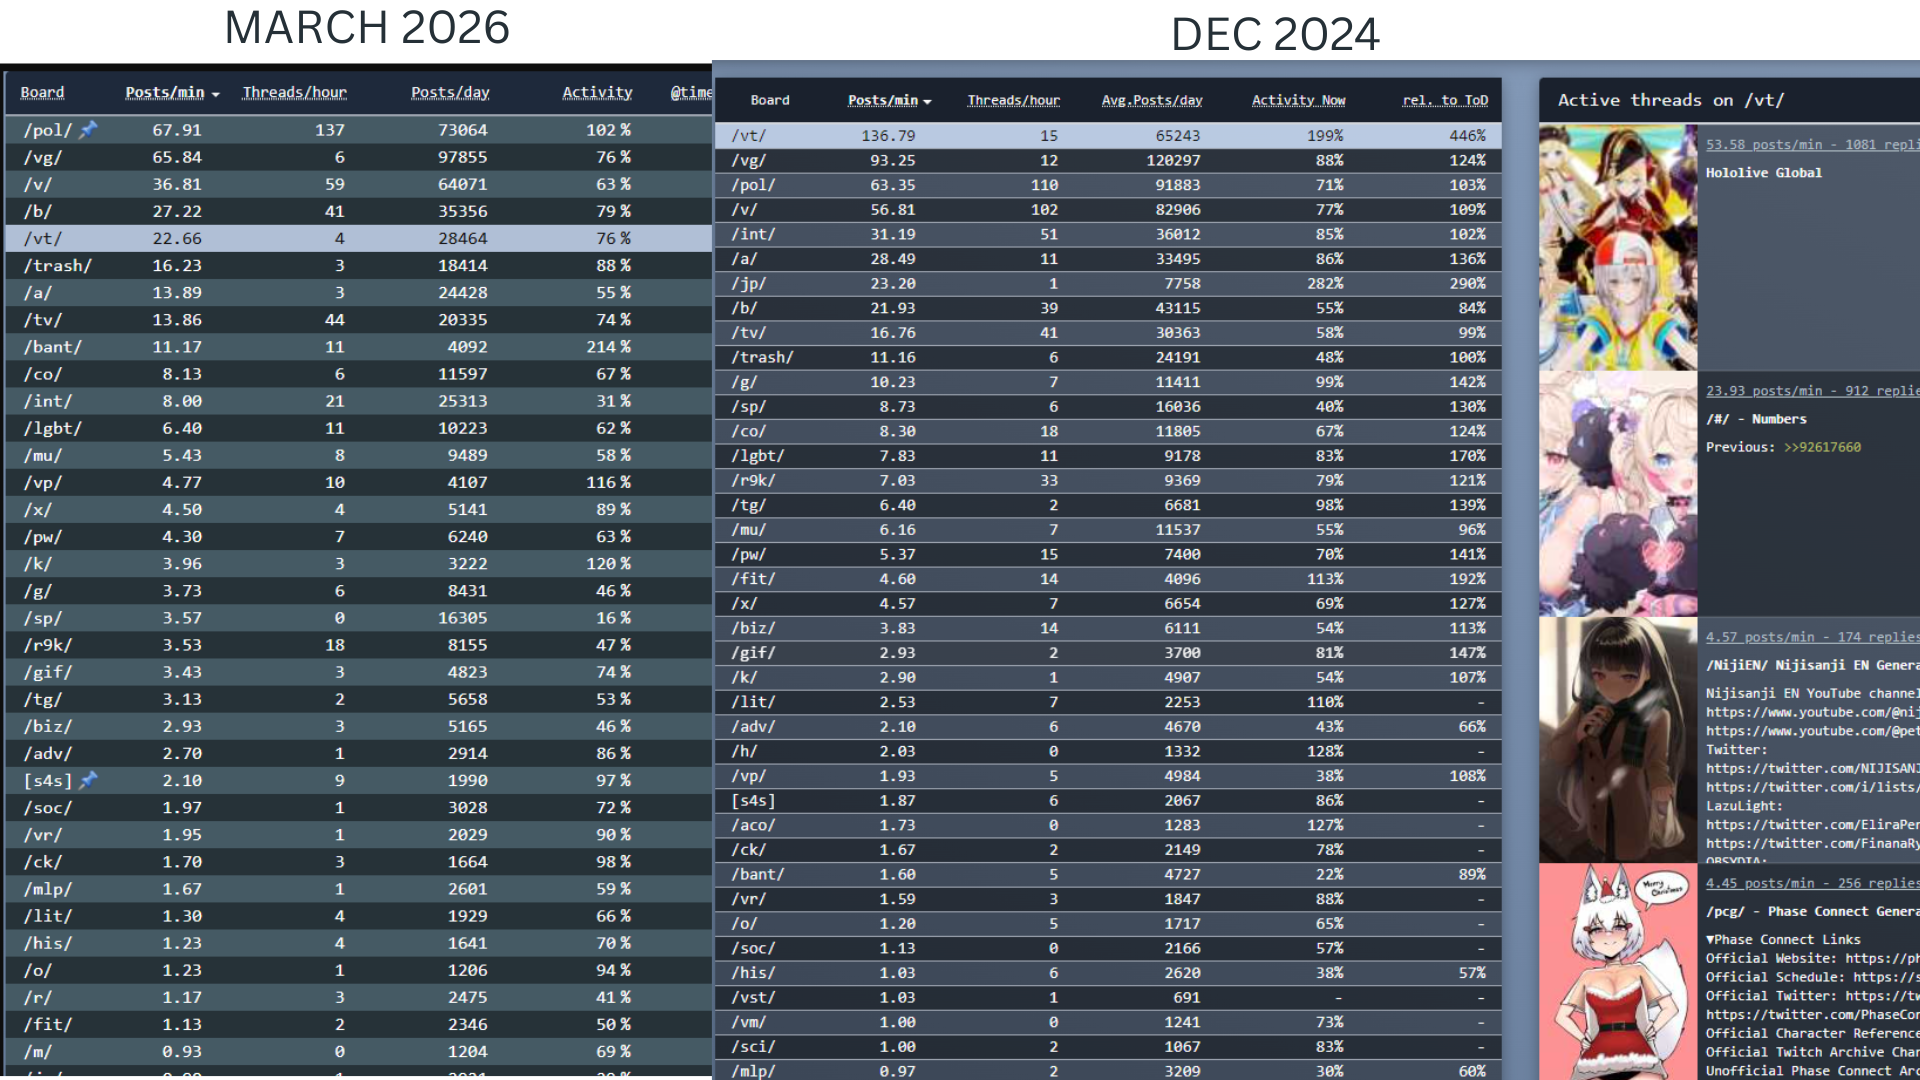Viewport: 1920px width, 1080px height.
Task: Select the /jp/ board row in right table
Action: click(1108, 283)
